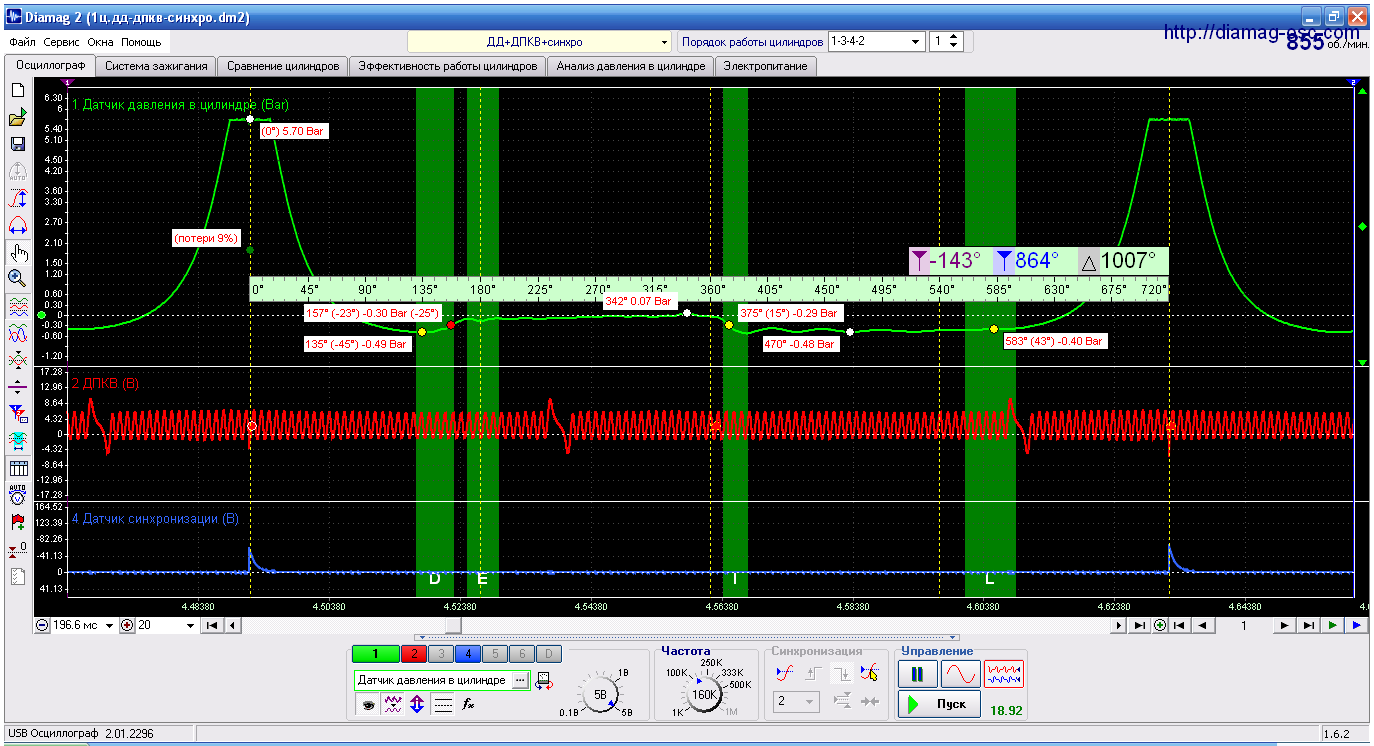This screenshot has height=746, width=1374.
Task: Turn the 160K frequency knob
Action: pyautogui.click(x=705, y=693)
